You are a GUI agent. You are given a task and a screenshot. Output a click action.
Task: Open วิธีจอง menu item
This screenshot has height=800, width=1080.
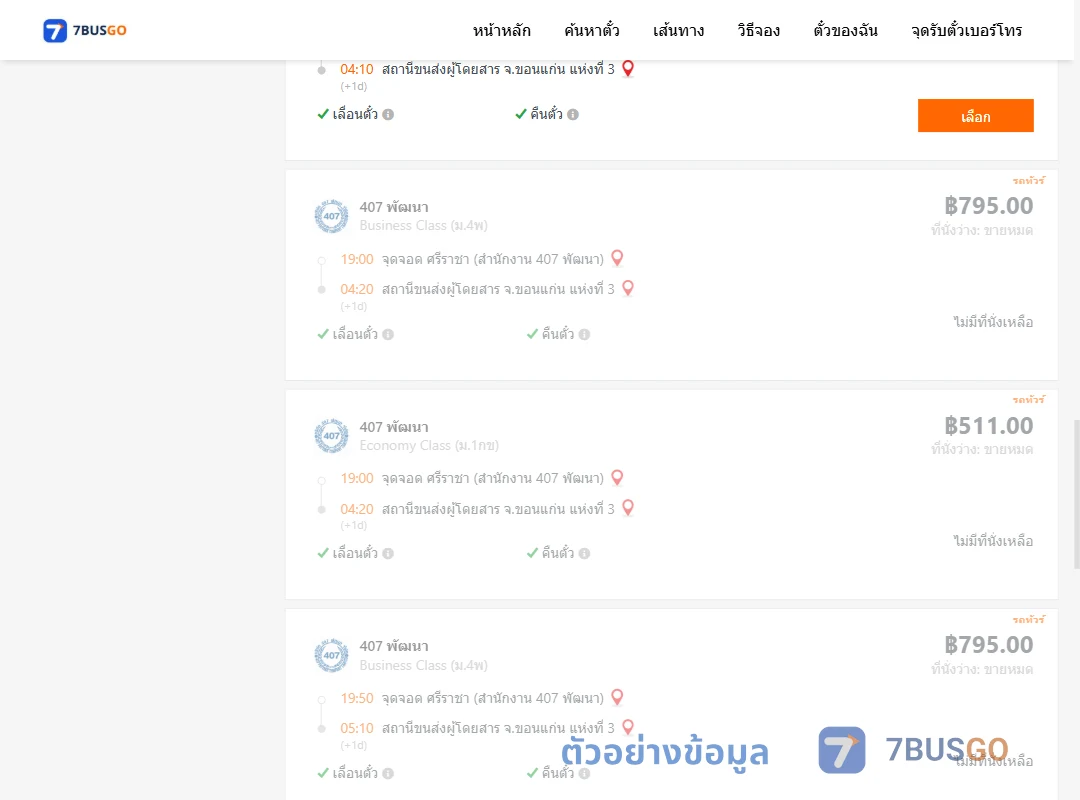click(x=758, y=30)
